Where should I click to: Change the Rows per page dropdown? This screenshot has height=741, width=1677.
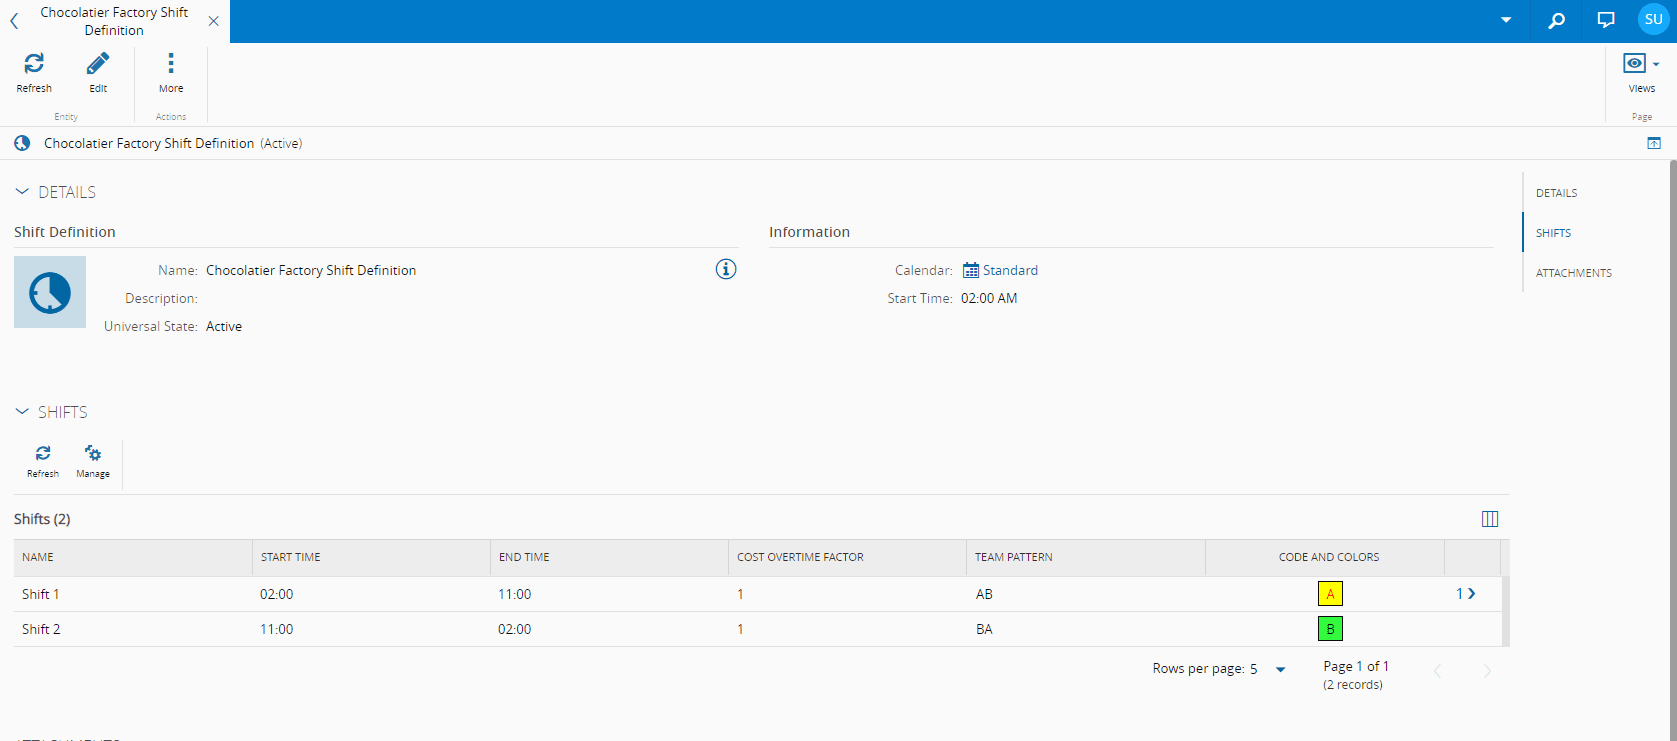pos(1279,669)
